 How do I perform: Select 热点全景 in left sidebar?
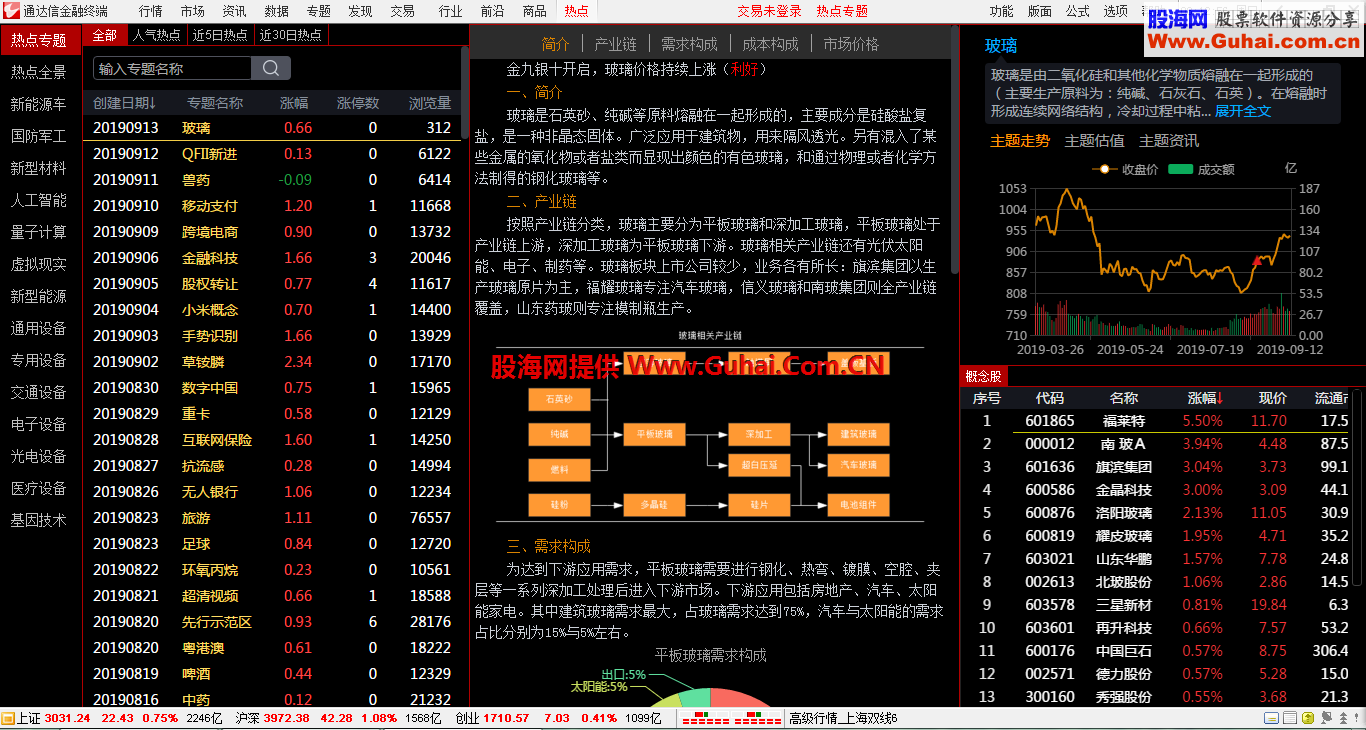click(39, 72)
